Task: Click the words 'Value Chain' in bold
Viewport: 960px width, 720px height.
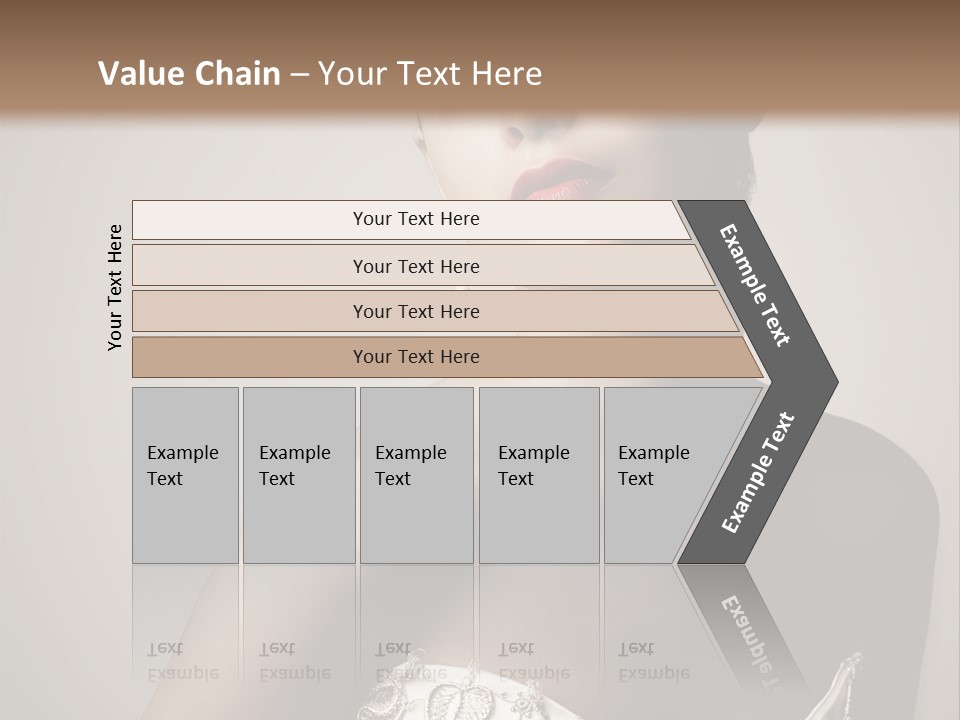Action: [189, 73]
